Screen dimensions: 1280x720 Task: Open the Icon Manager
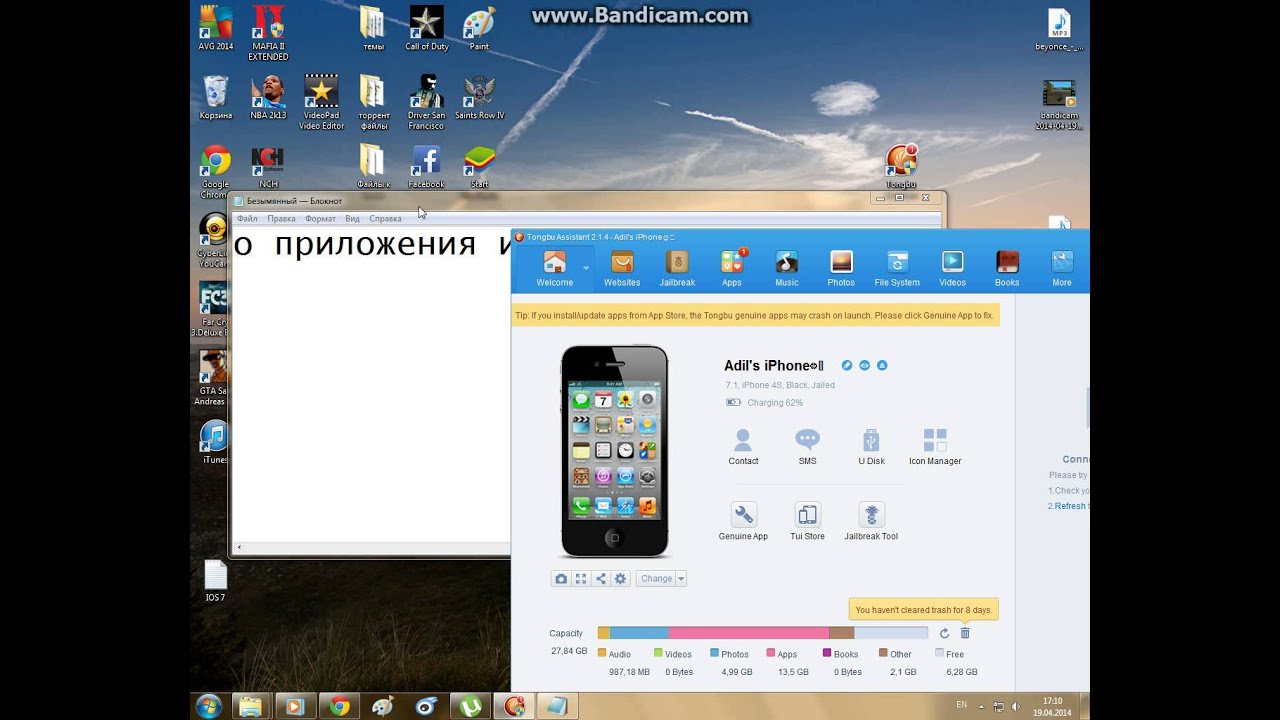935,447
